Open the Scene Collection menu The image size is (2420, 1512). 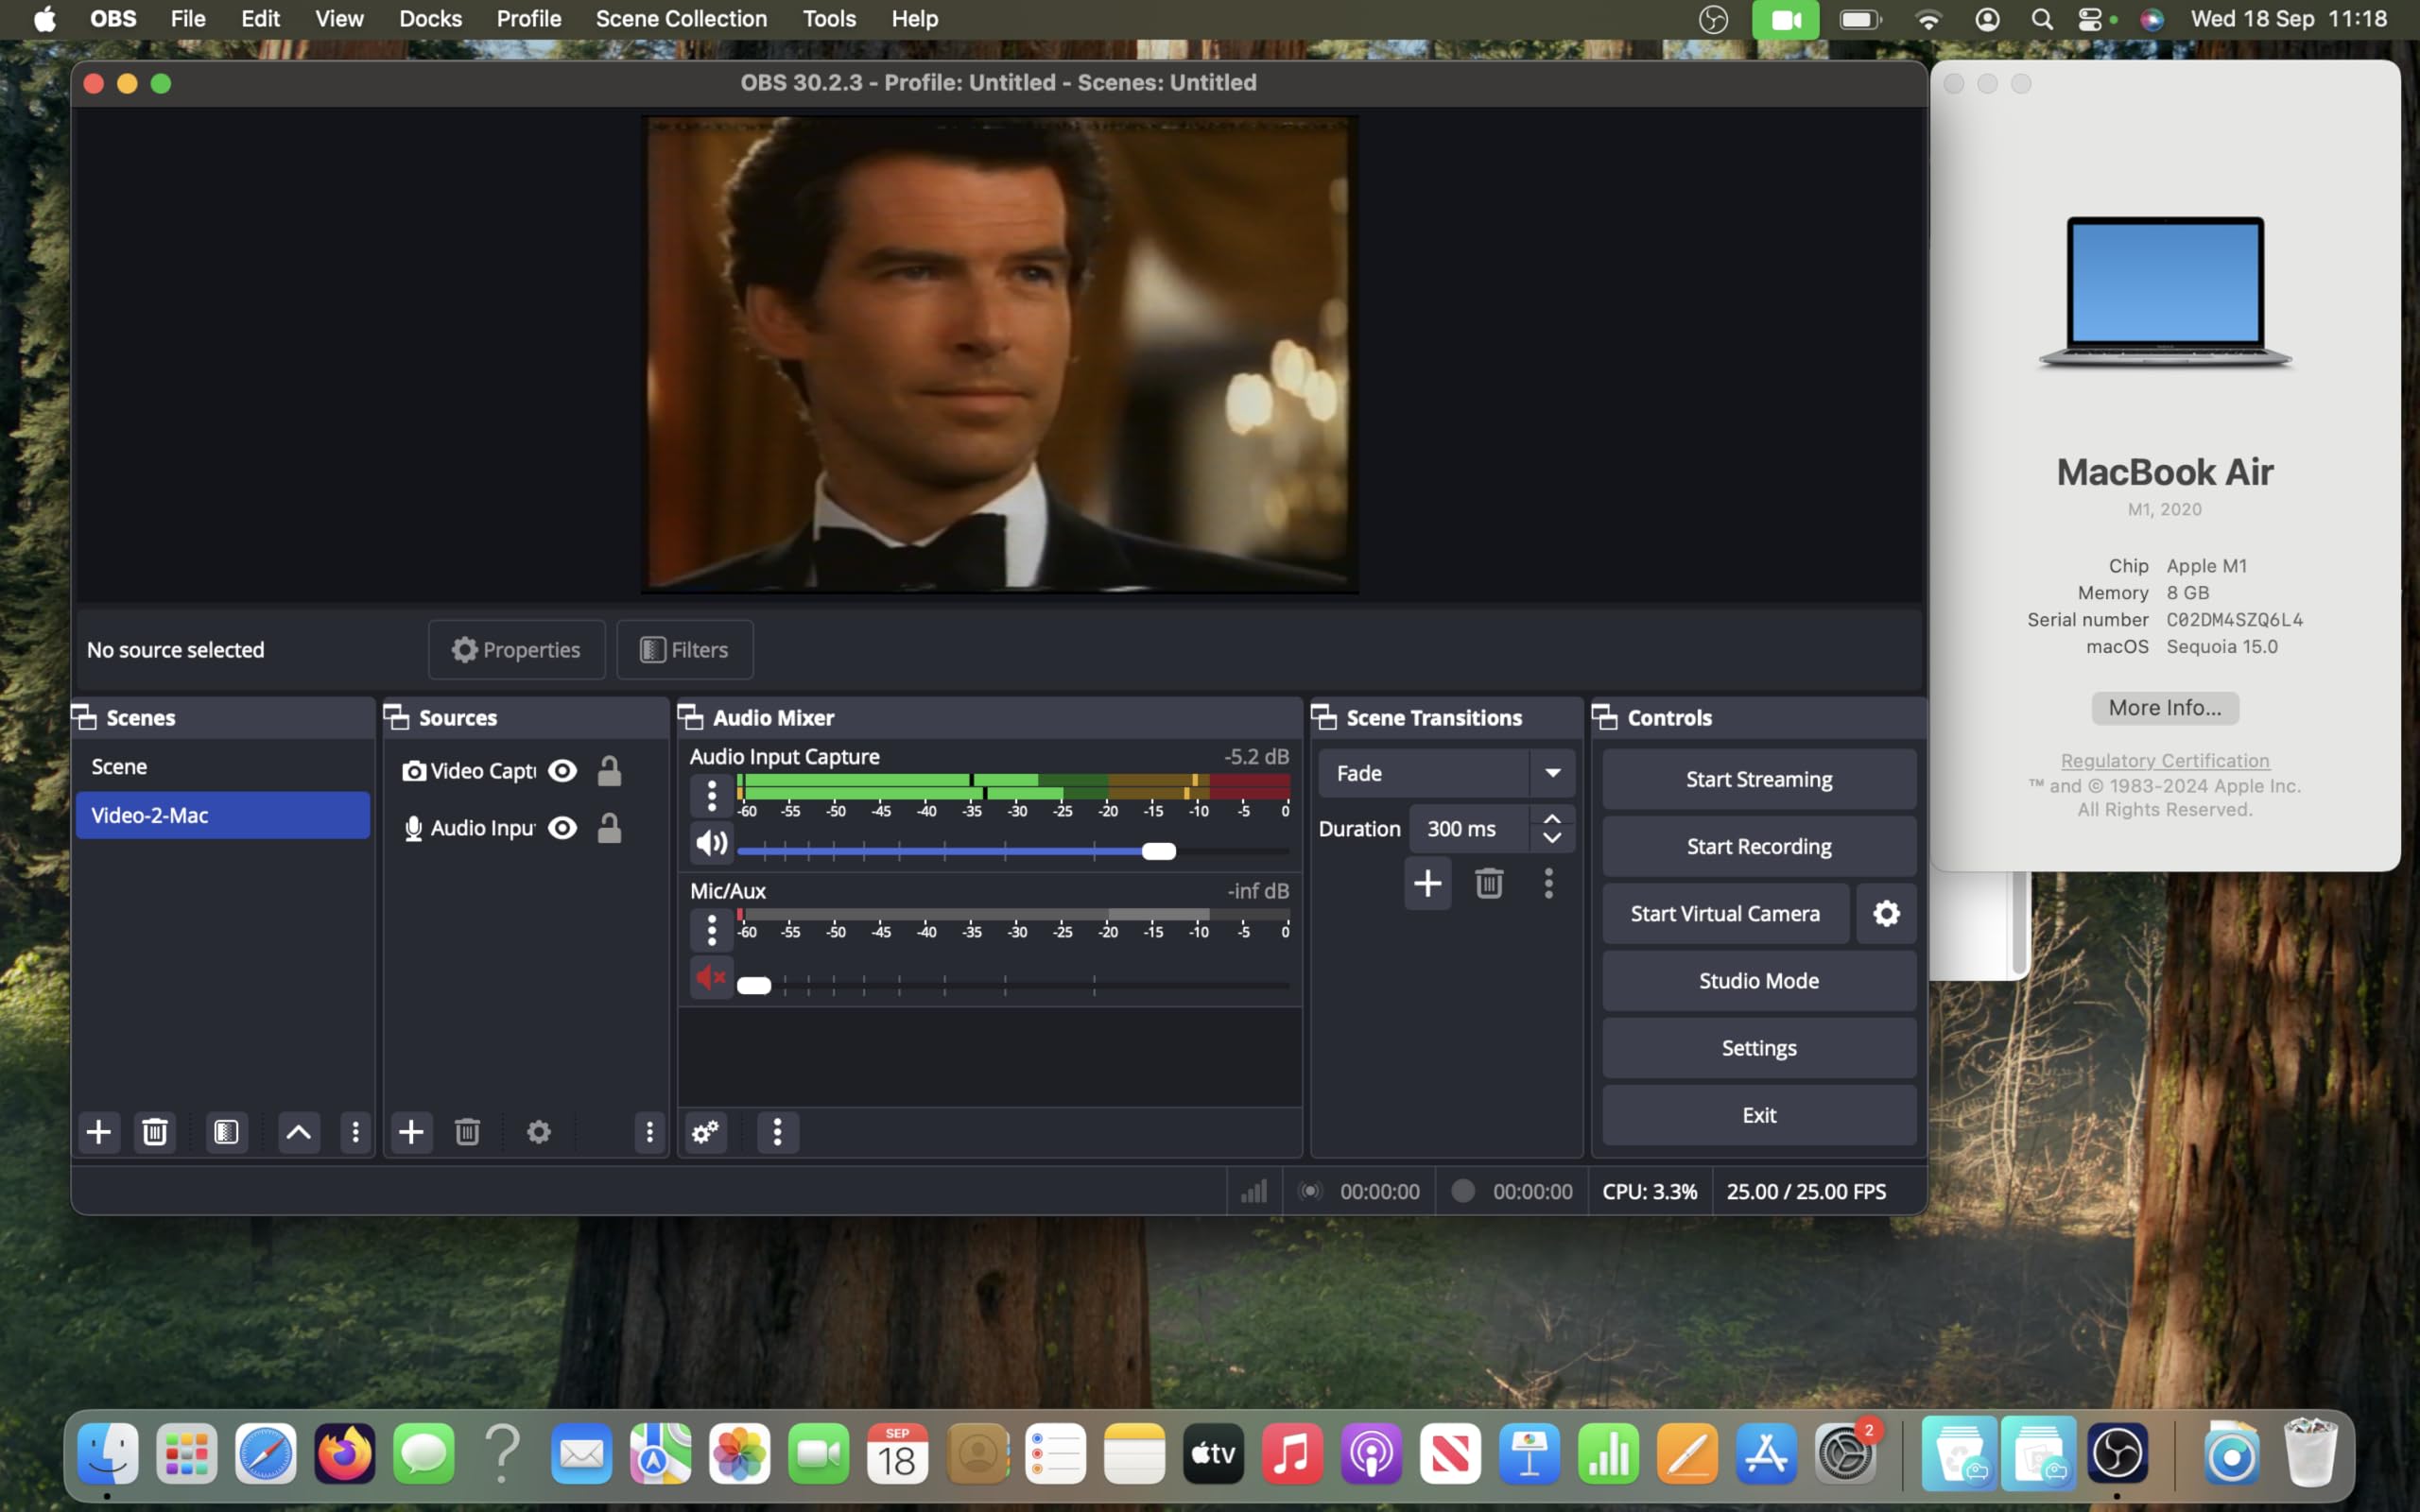click(x=681, y=19)
